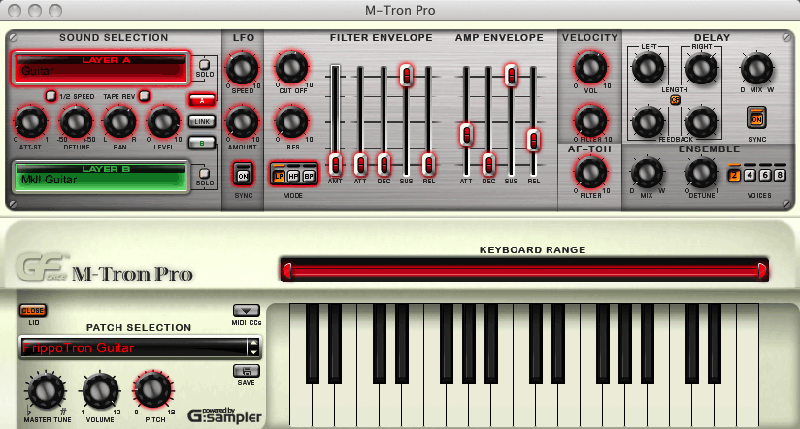
Task: Select the A layer edit button
Action: tap(202, 100)
